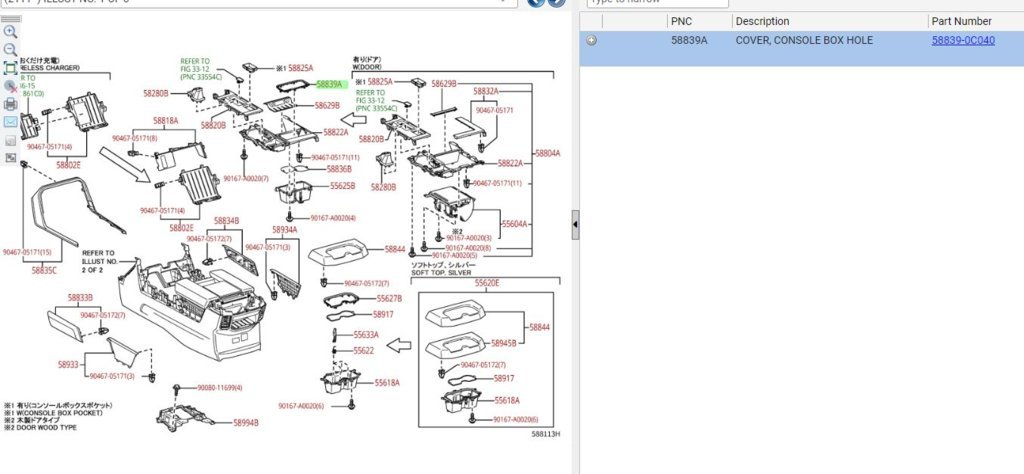Viewport: 1024px width, 474px height.
Task: Click callout 55627B in the diagram
Action: click(x=389, y=298)
